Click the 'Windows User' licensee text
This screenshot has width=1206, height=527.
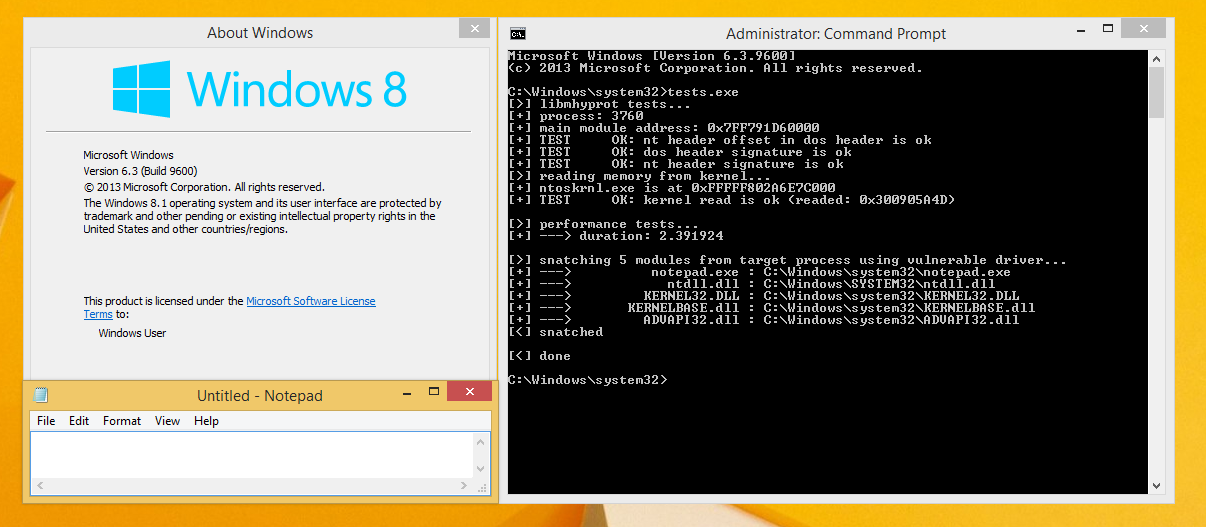pos(132,333)
